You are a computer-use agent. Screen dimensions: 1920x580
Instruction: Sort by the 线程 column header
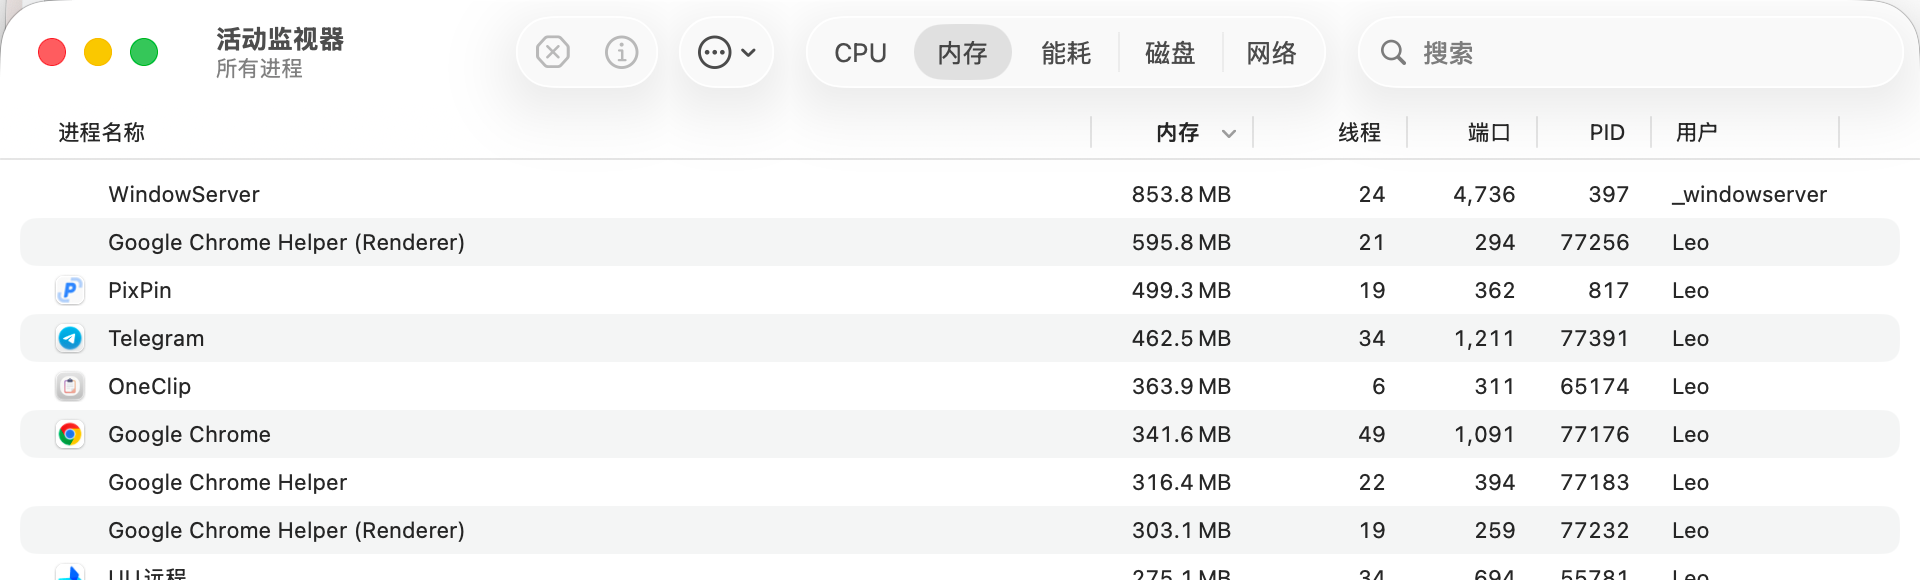click(1360, 132)
